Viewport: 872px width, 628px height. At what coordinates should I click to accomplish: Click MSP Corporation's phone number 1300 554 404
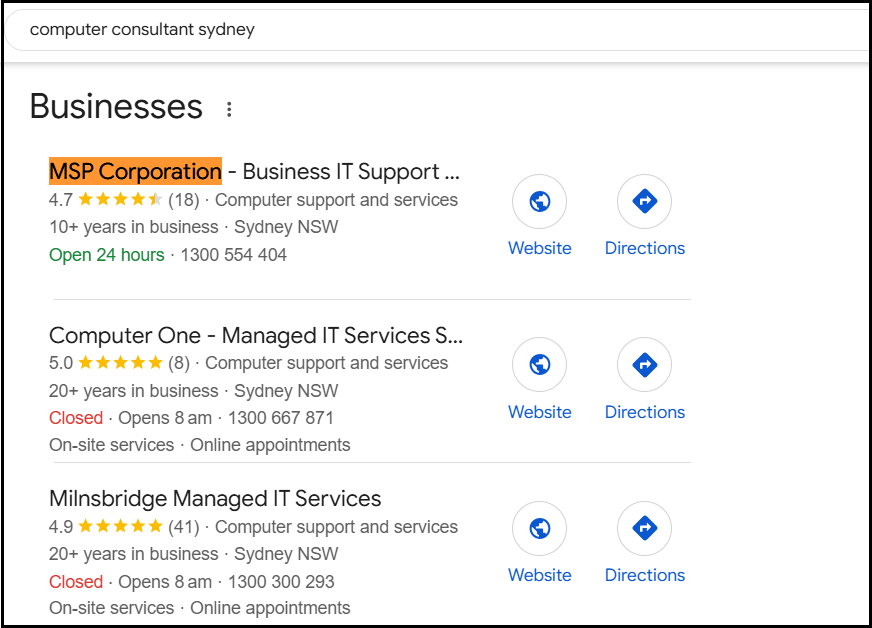(x=234, y=255)
